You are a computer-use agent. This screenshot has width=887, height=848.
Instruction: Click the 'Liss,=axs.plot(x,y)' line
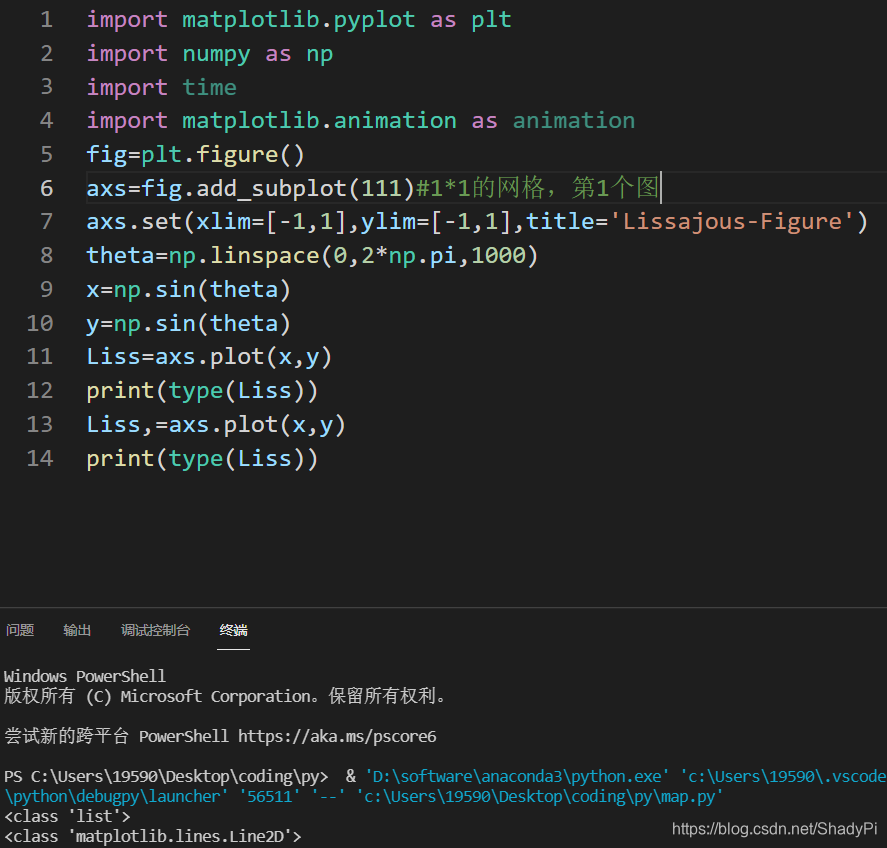pos(216,425)
